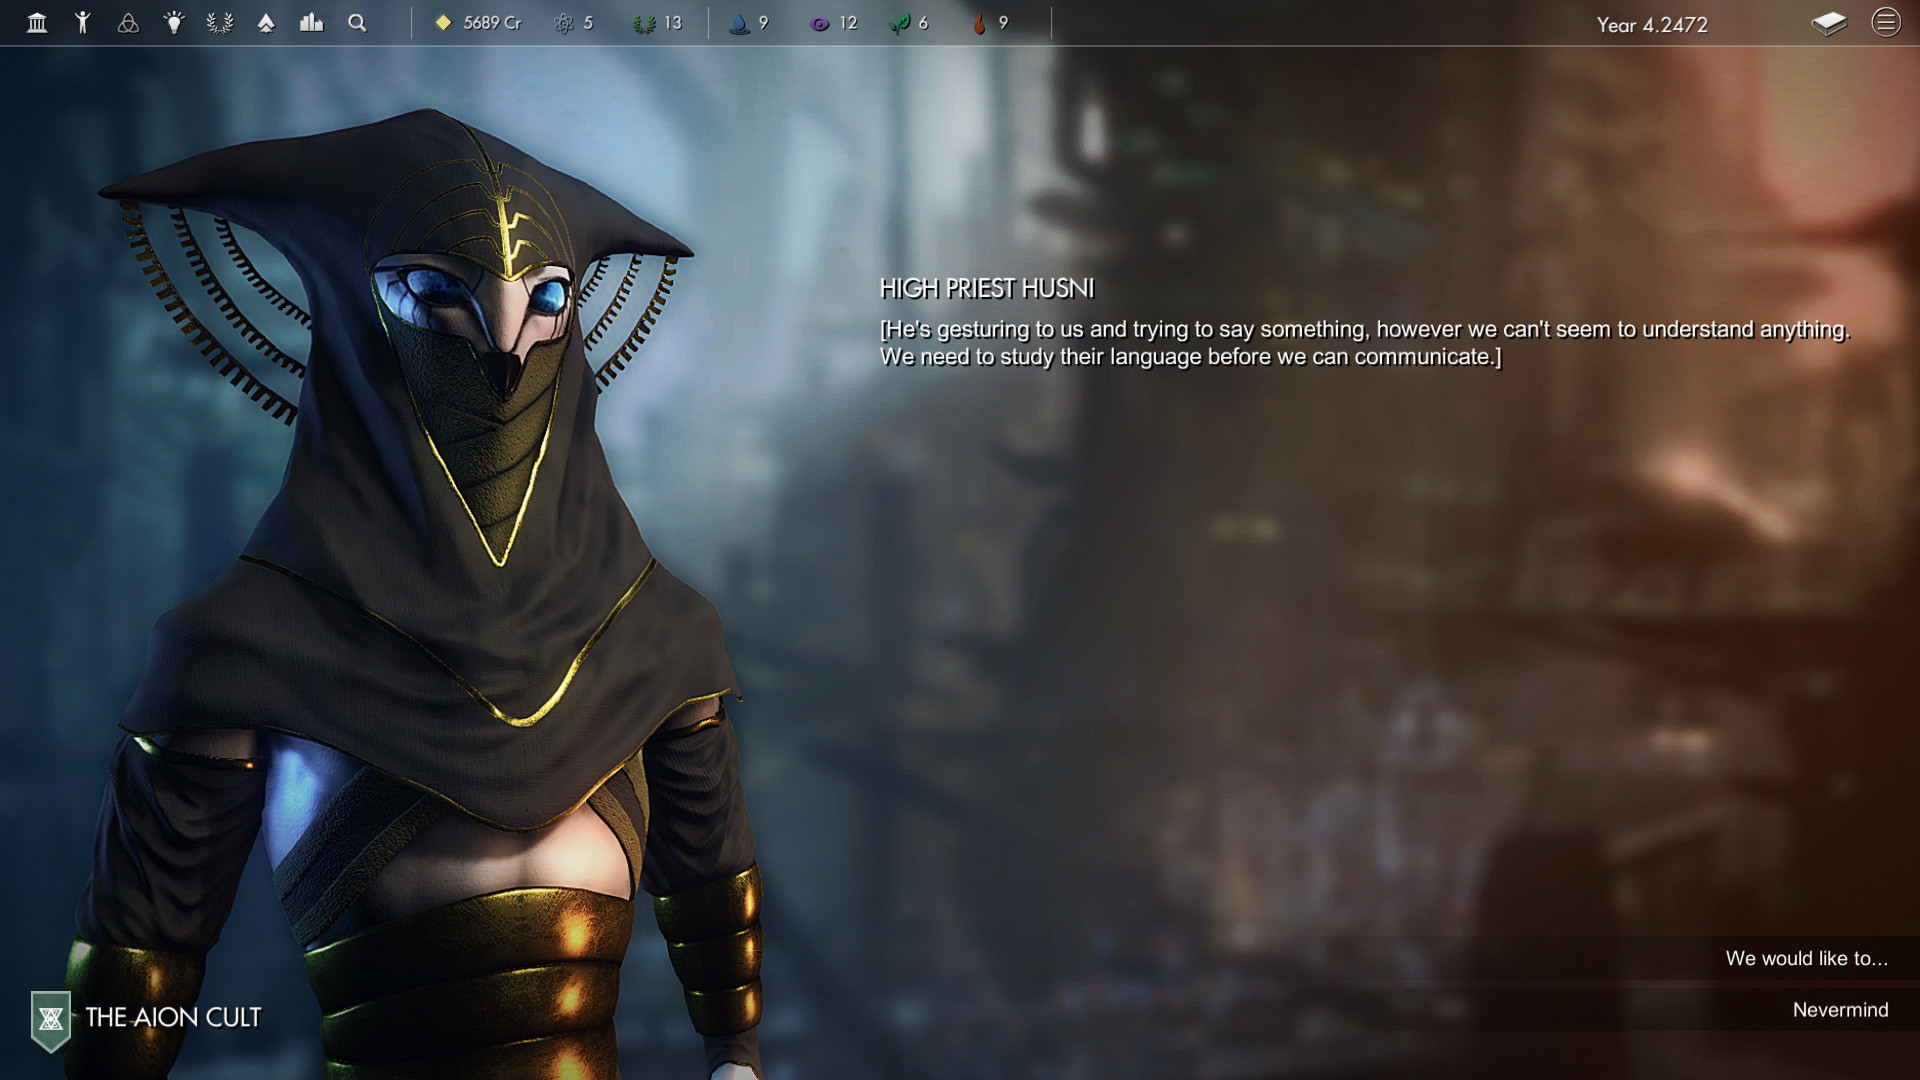
Task: Click the water droplet resource icon
Action: [x=739, y=22]
